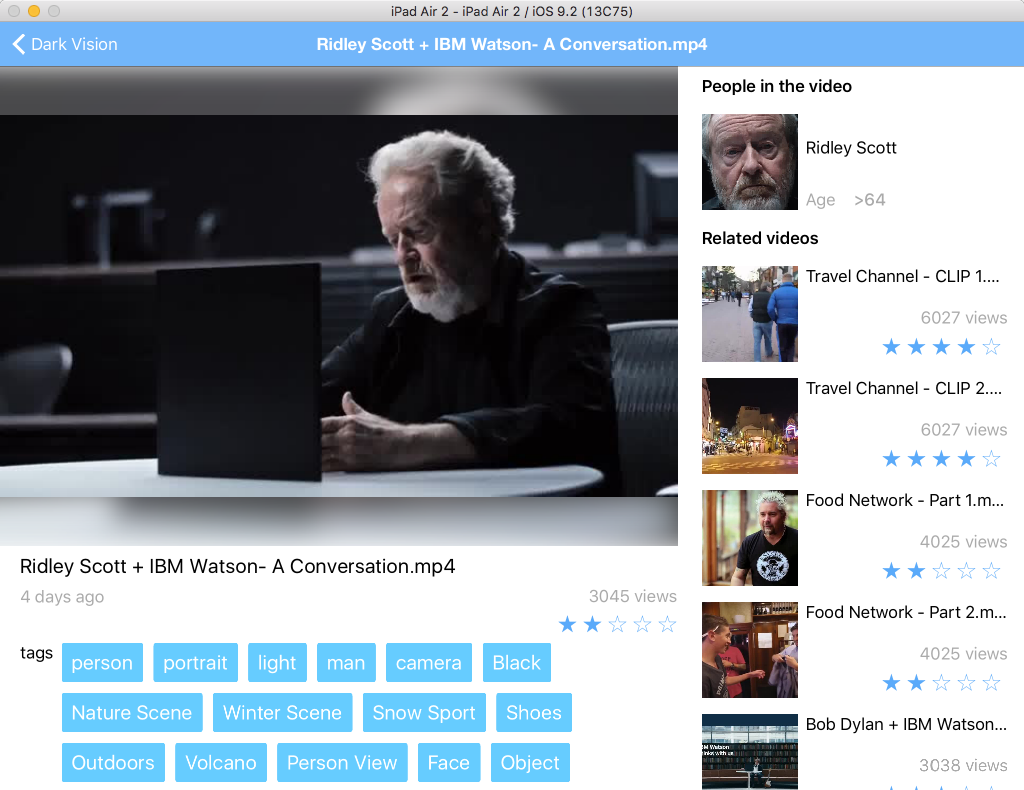Set Travel Channel CLIP 1 to five stars

[991, 347]
